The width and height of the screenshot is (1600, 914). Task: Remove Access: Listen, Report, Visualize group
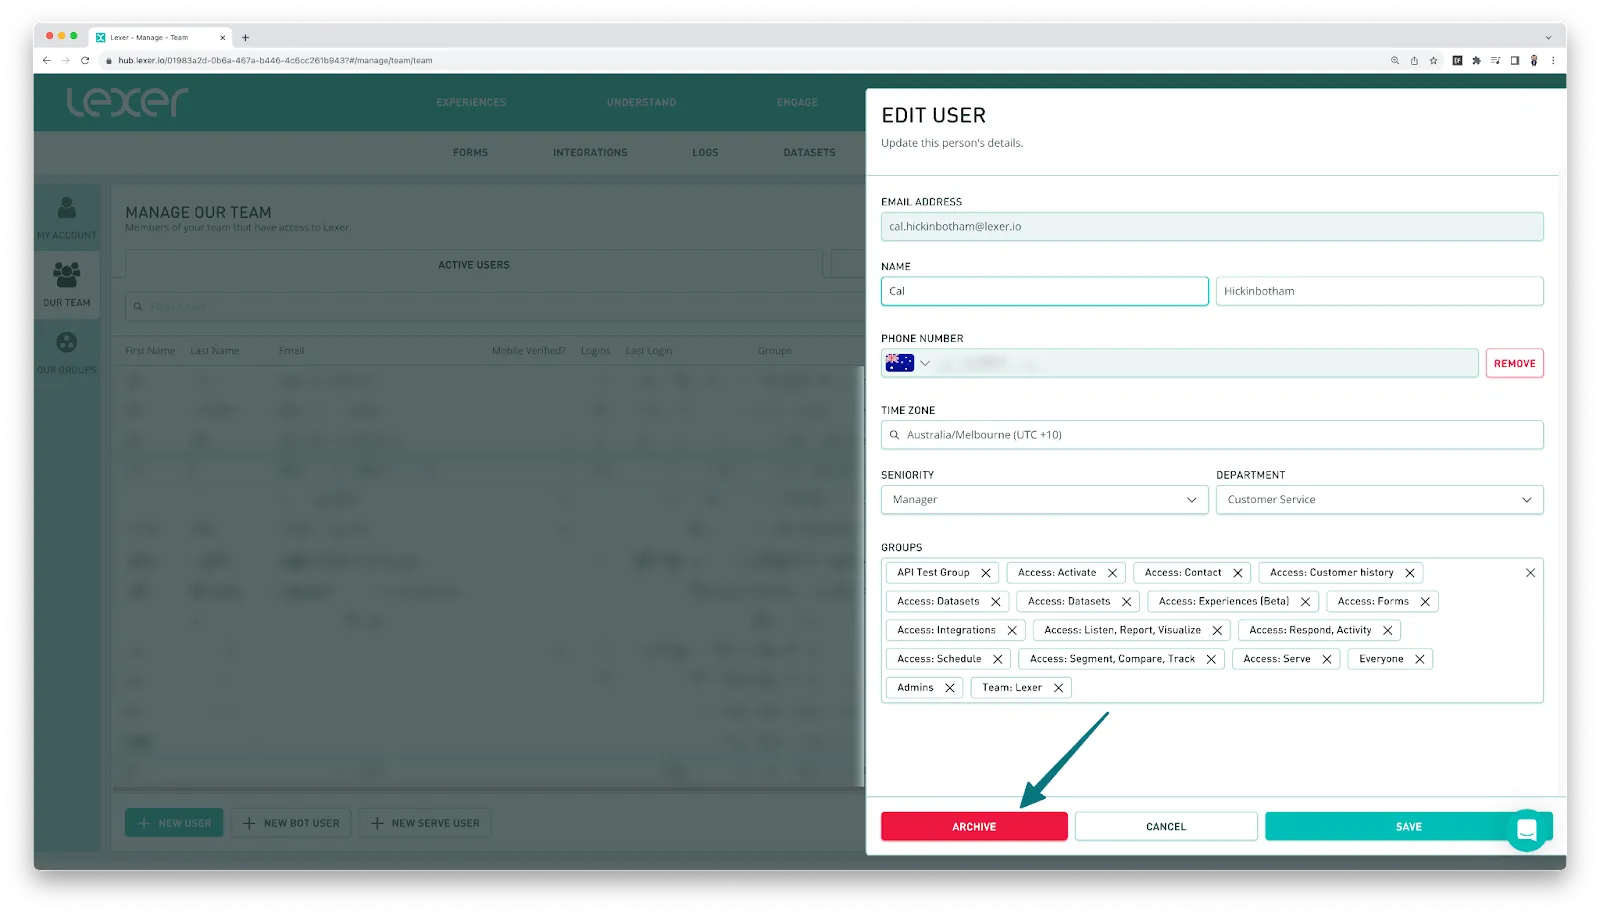(x=1217, y=631)
